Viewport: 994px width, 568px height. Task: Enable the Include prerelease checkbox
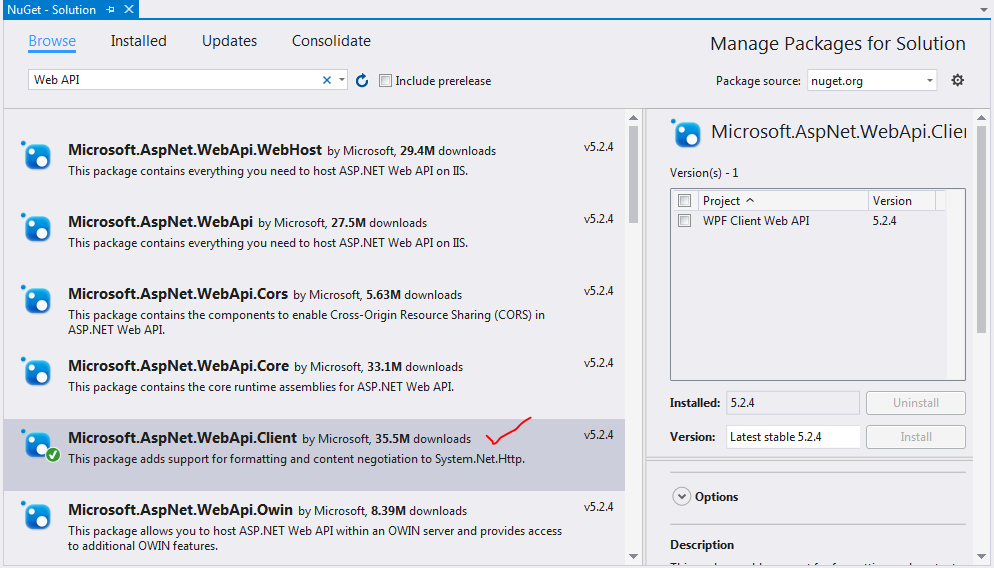[x=386, y=81]
